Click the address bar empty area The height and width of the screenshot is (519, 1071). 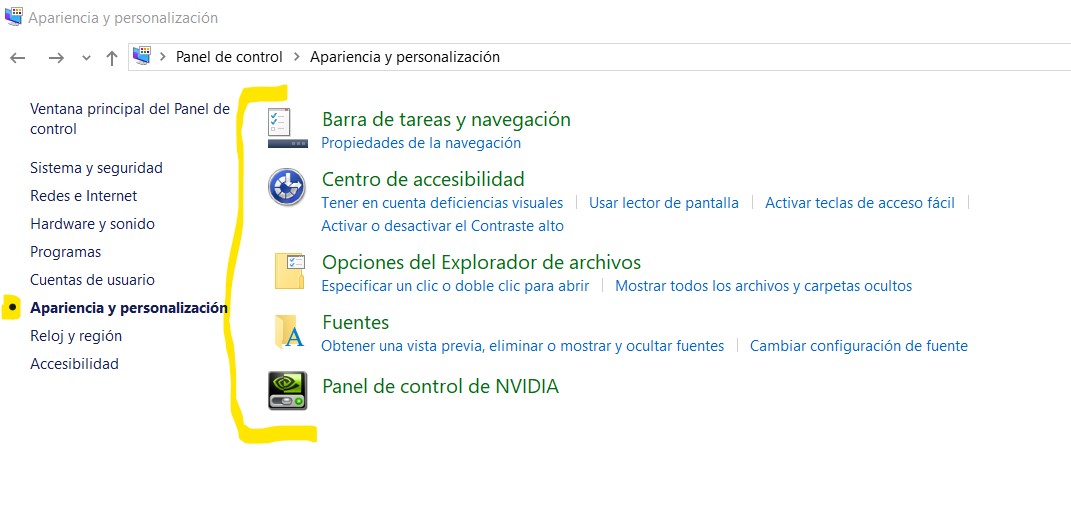(x=780, y=57)
